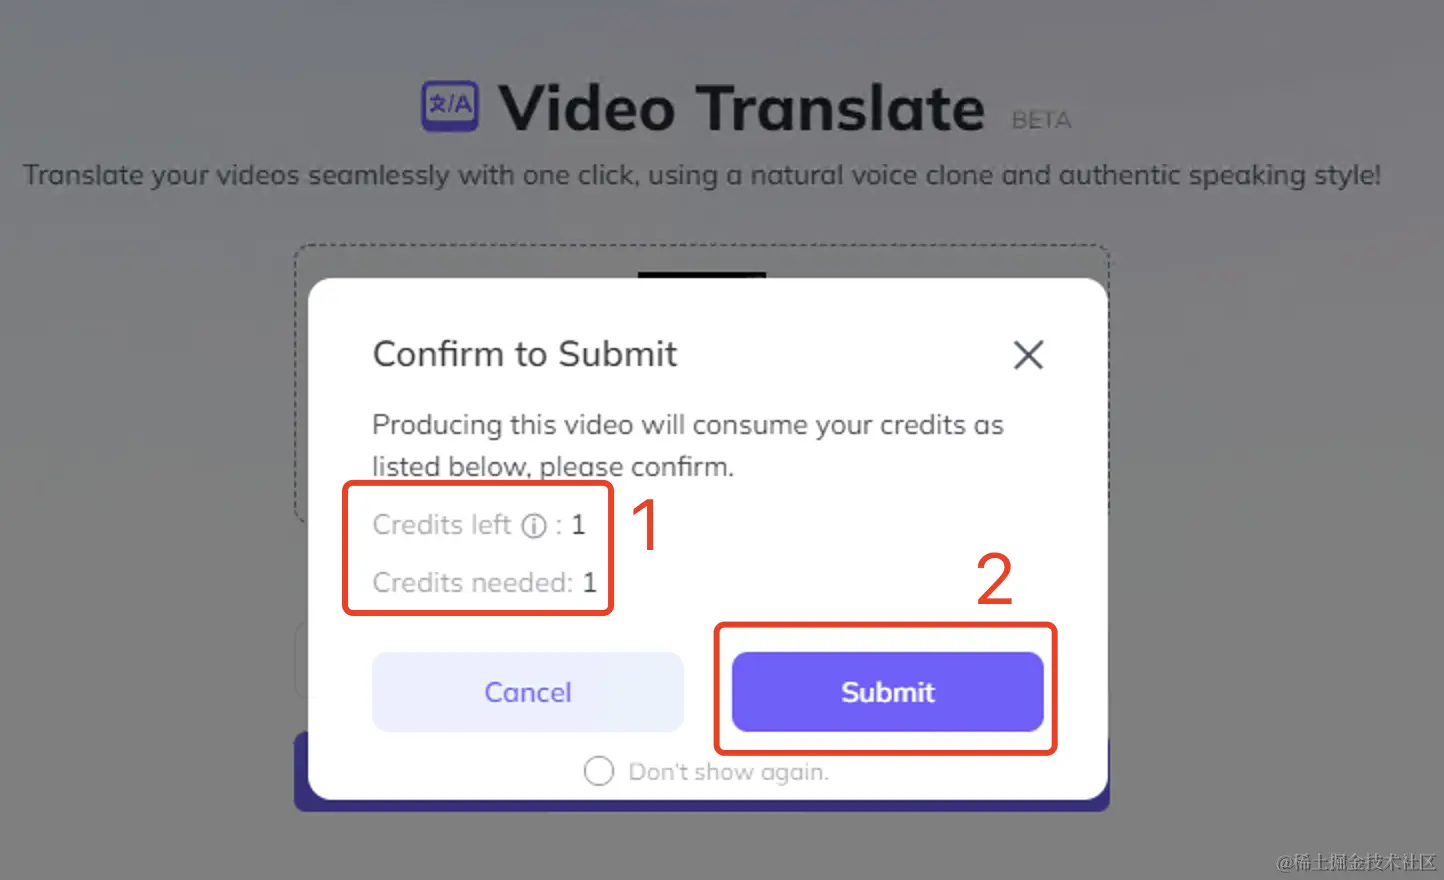Submit the video for translation
This screenshot has height=880, width=1444.
coord(888,692)
